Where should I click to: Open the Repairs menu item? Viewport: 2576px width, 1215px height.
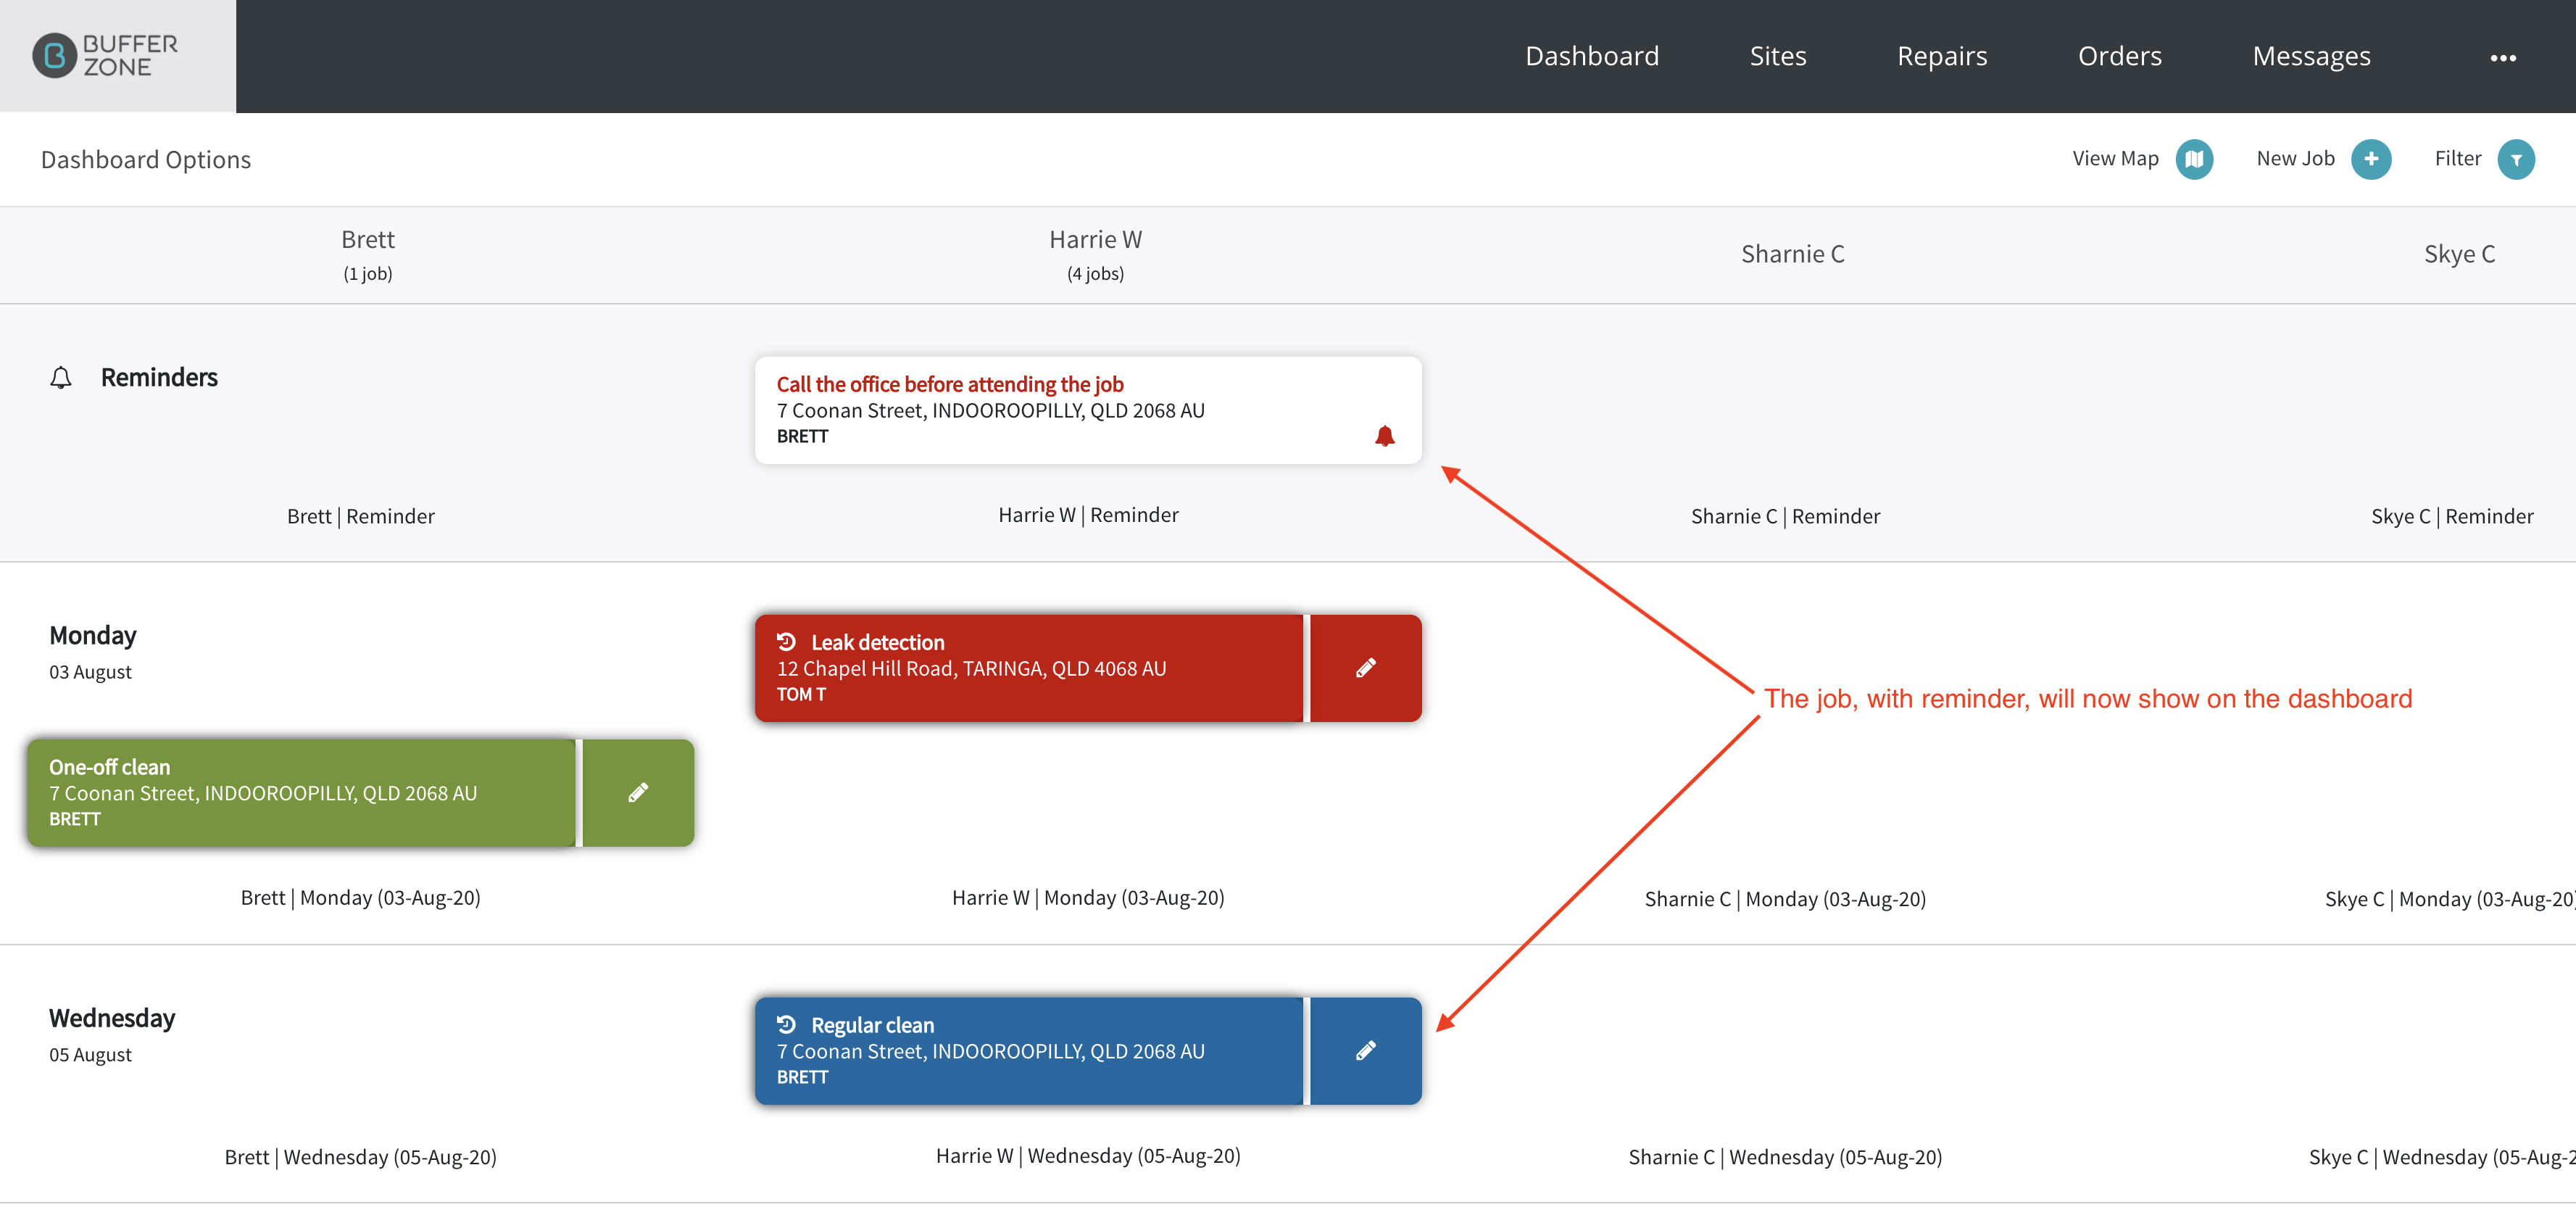1942,56
